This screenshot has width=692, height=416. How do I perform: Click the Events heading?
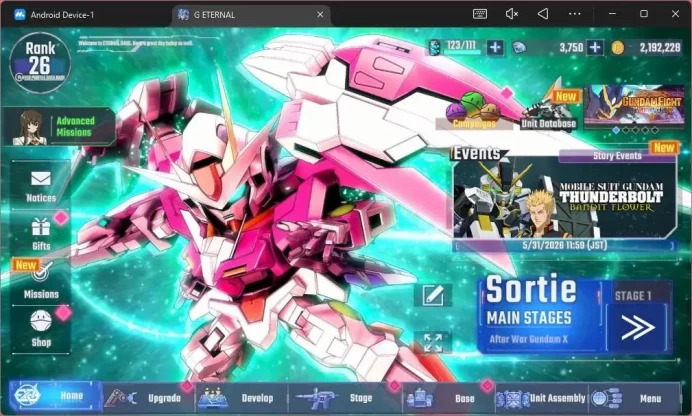click(477, 153)
